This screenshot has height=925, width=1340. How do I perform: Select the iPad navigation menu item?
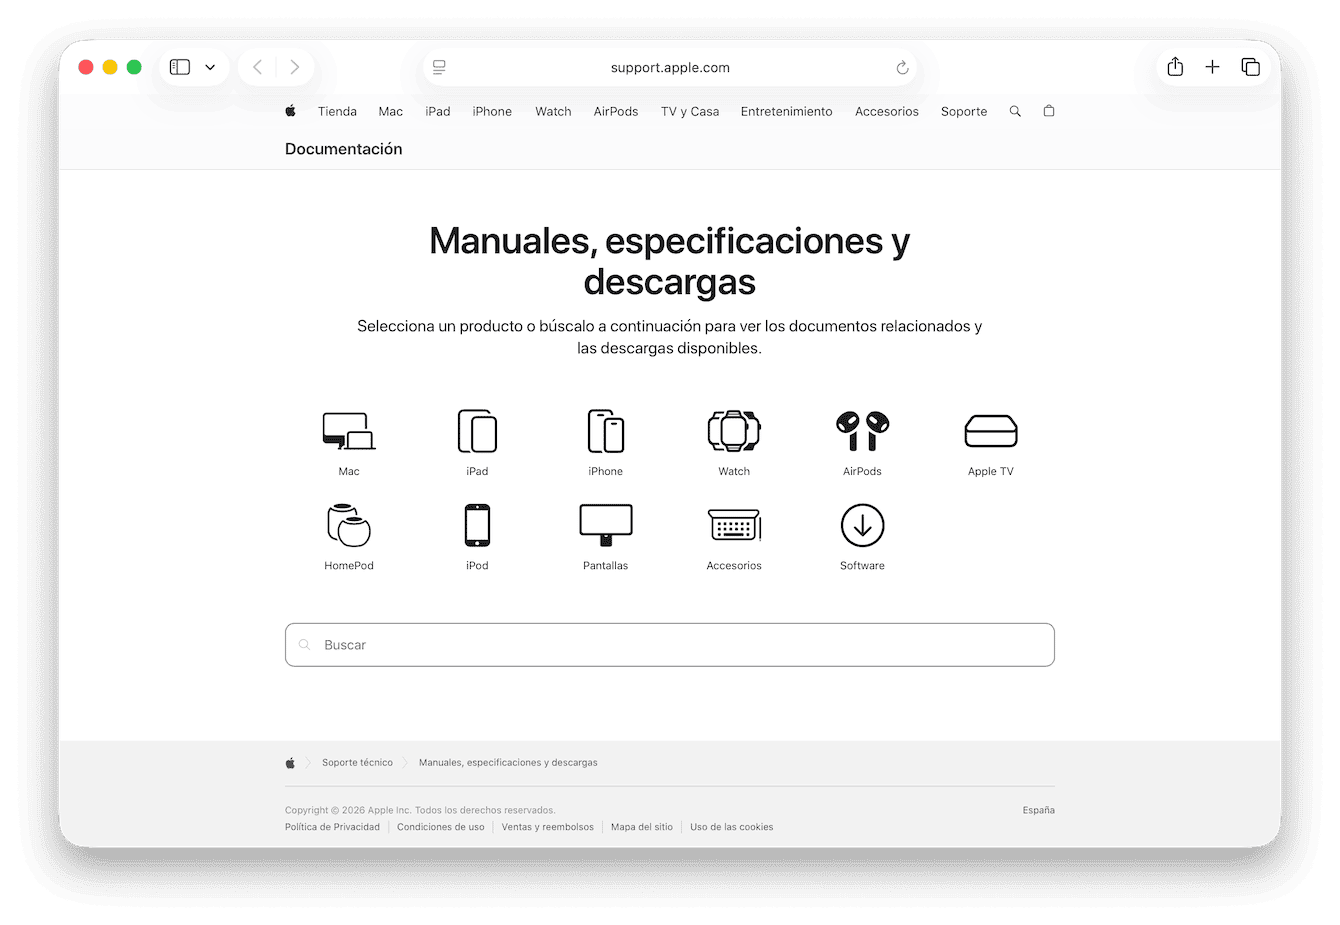click(438, 111)
